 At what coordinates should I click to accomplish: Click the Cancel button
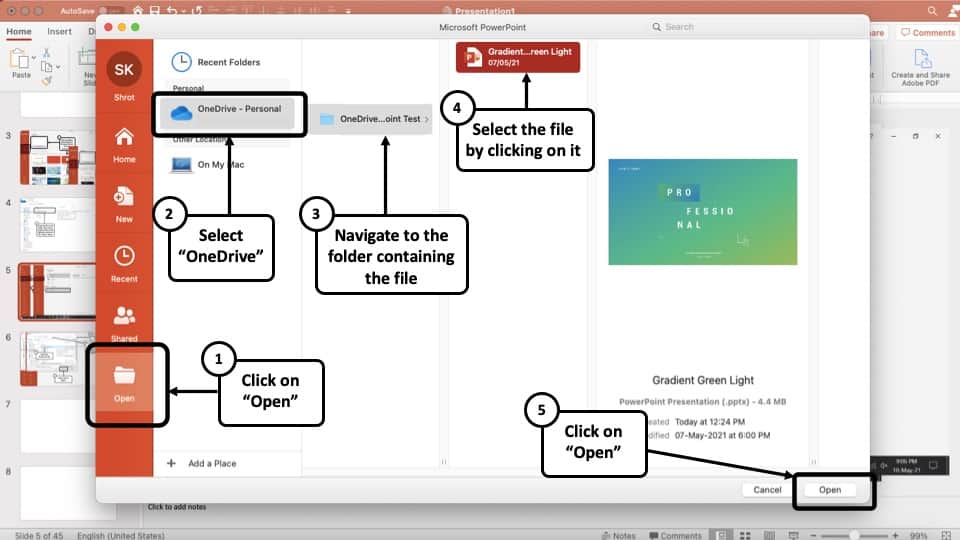pos(767,490)
